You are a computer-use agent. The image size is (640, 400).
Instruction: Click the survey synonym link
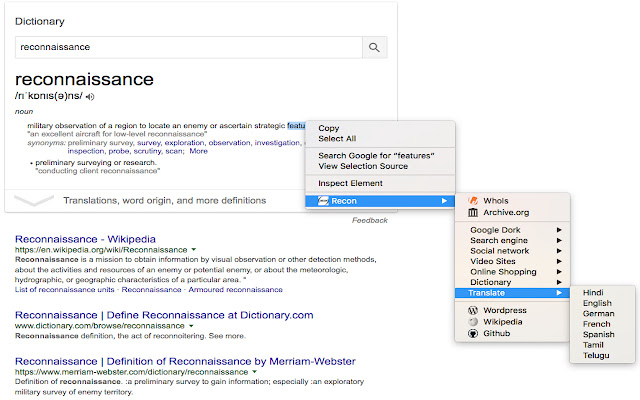click(149, 143)
